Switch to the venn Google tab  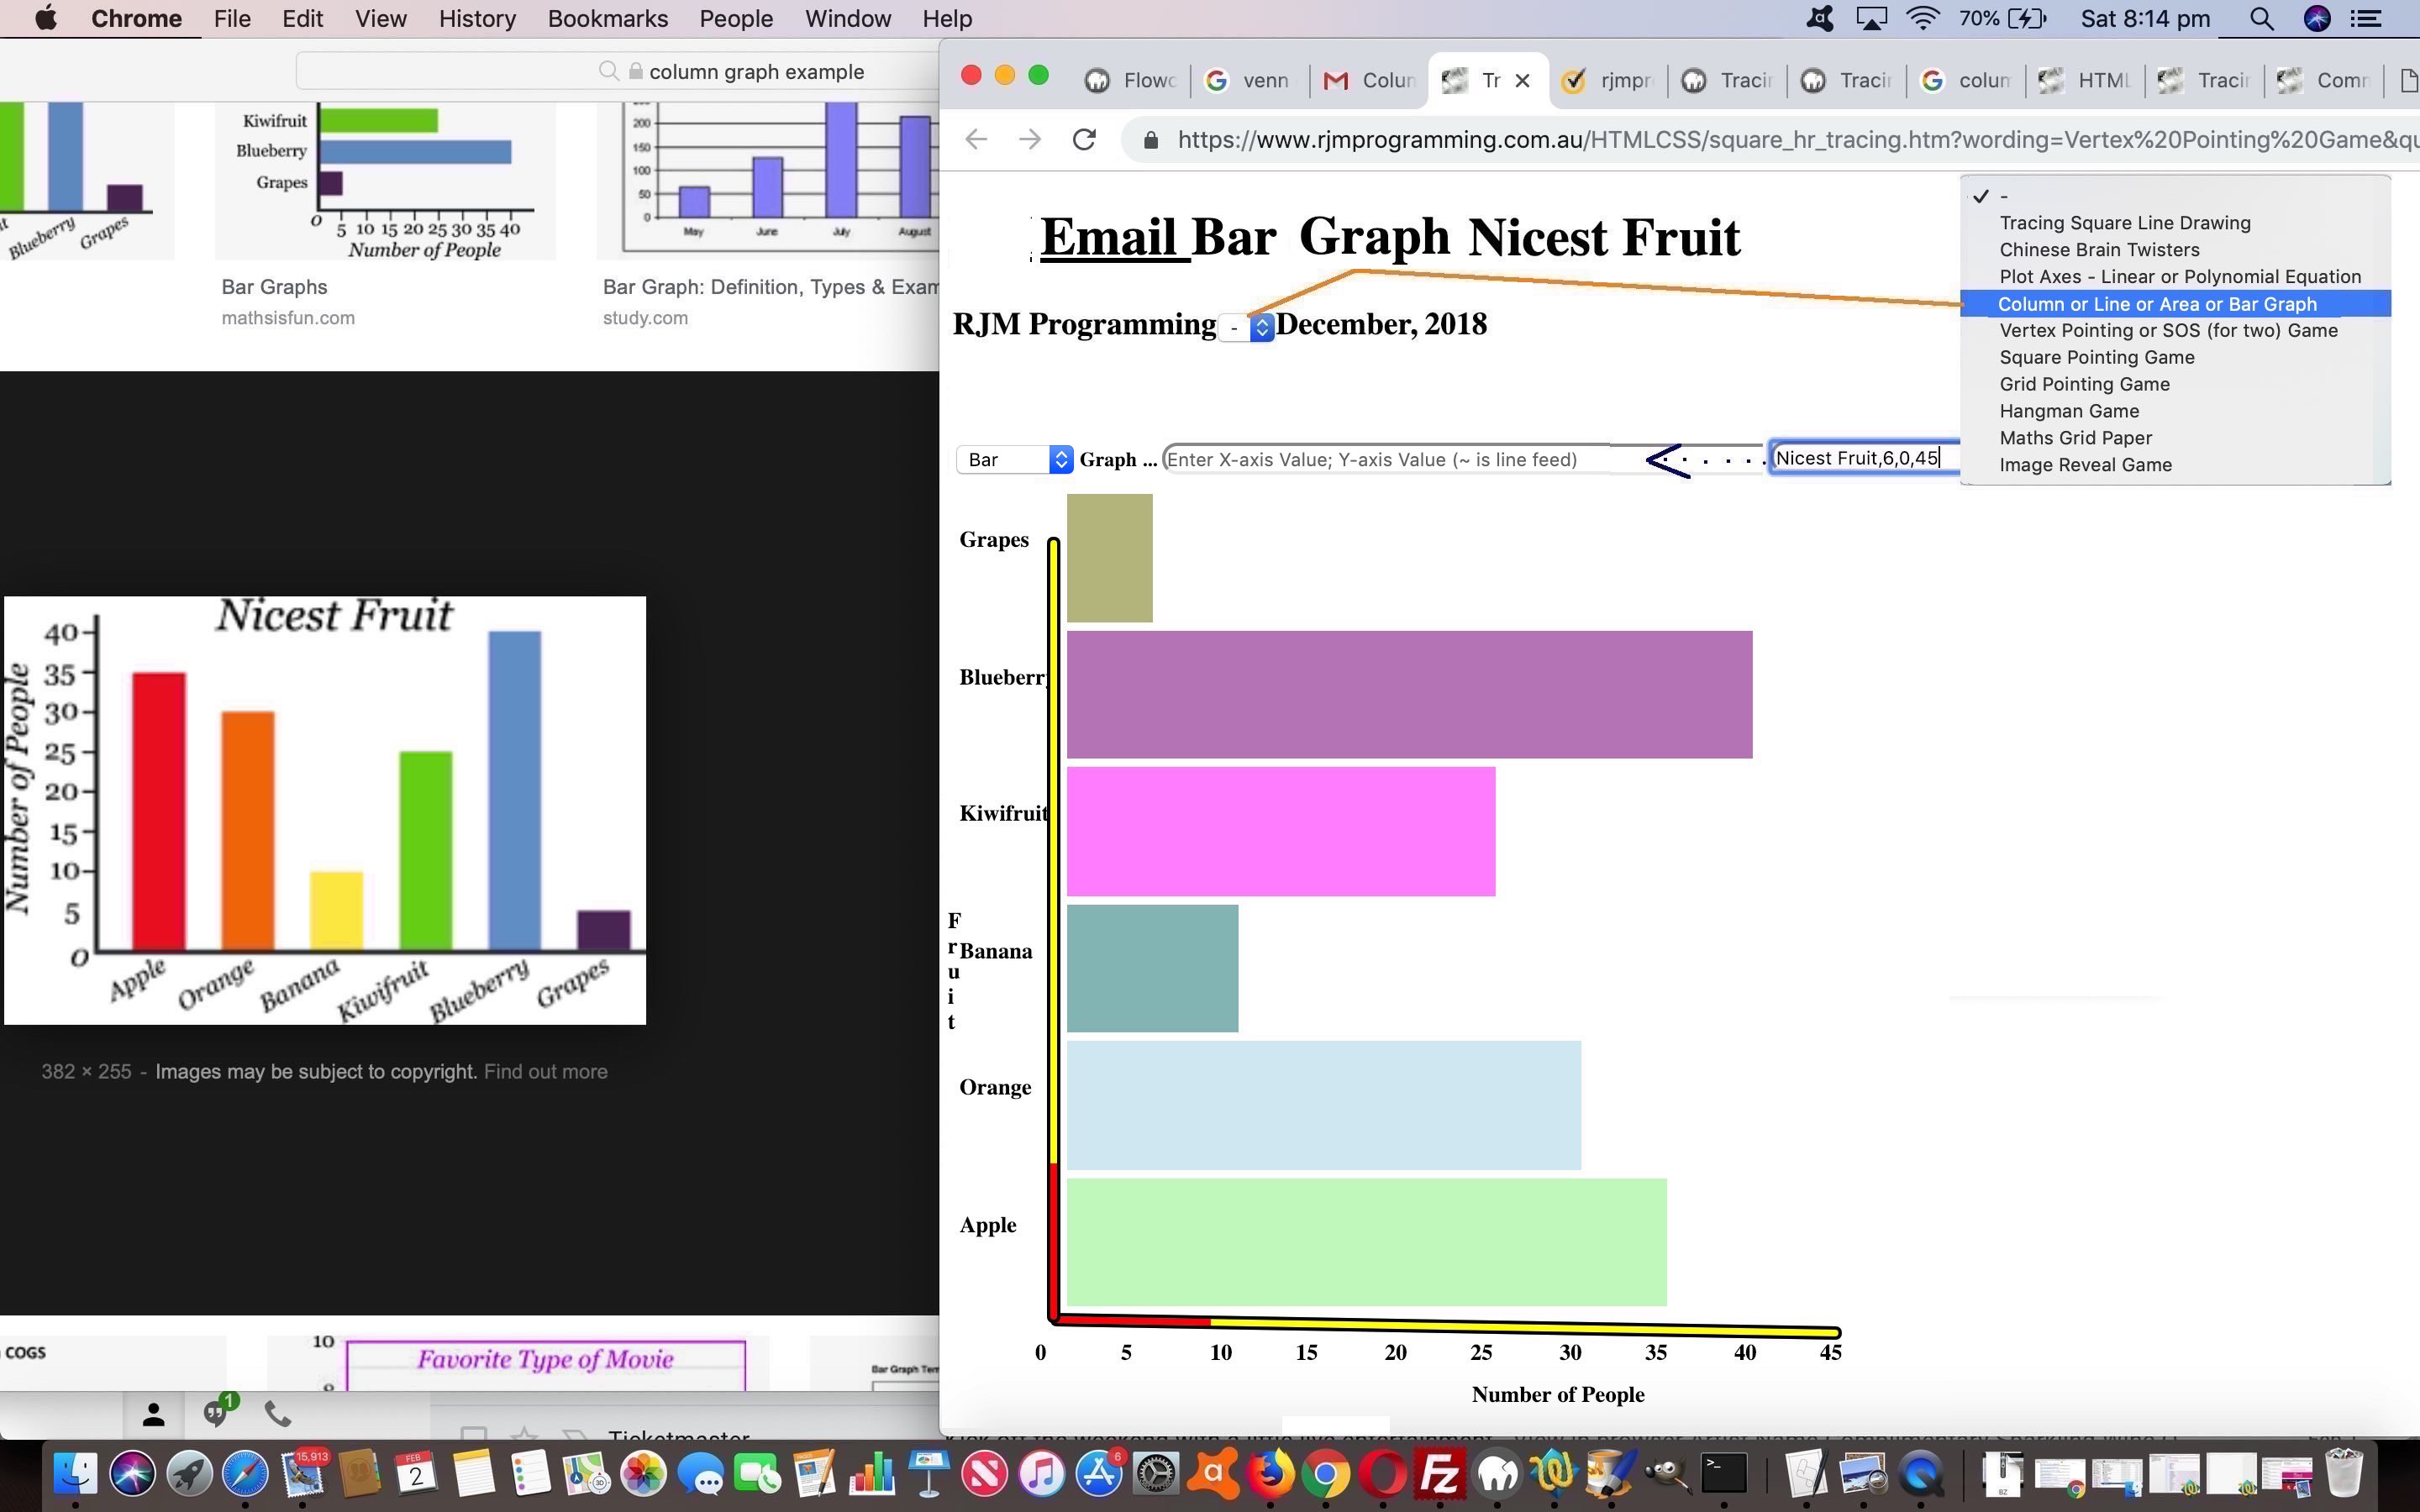(x=1248, y=81)
